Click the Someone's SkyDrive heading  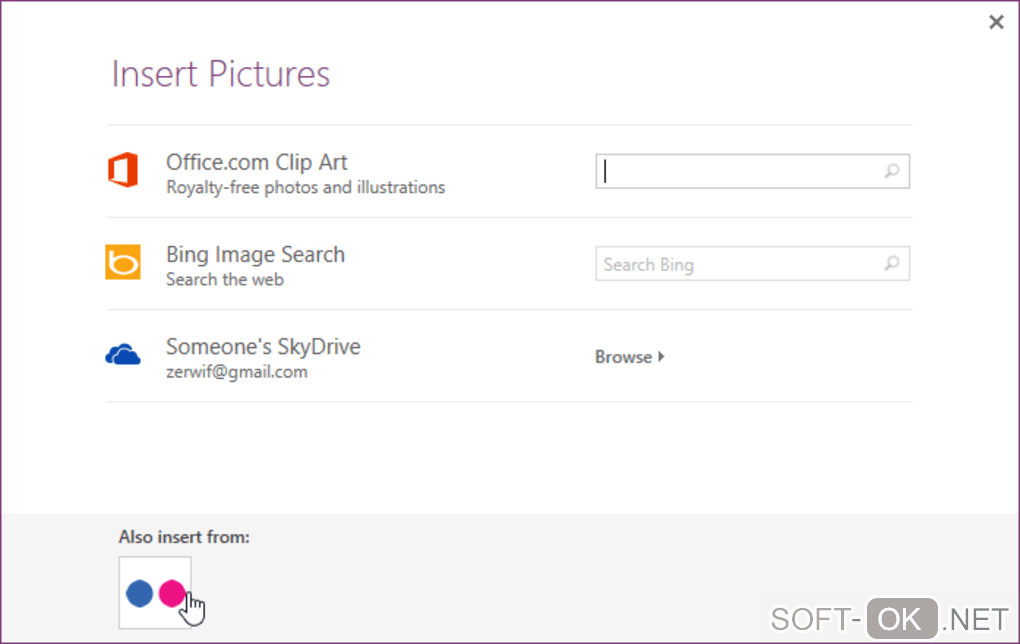(263, 347)
